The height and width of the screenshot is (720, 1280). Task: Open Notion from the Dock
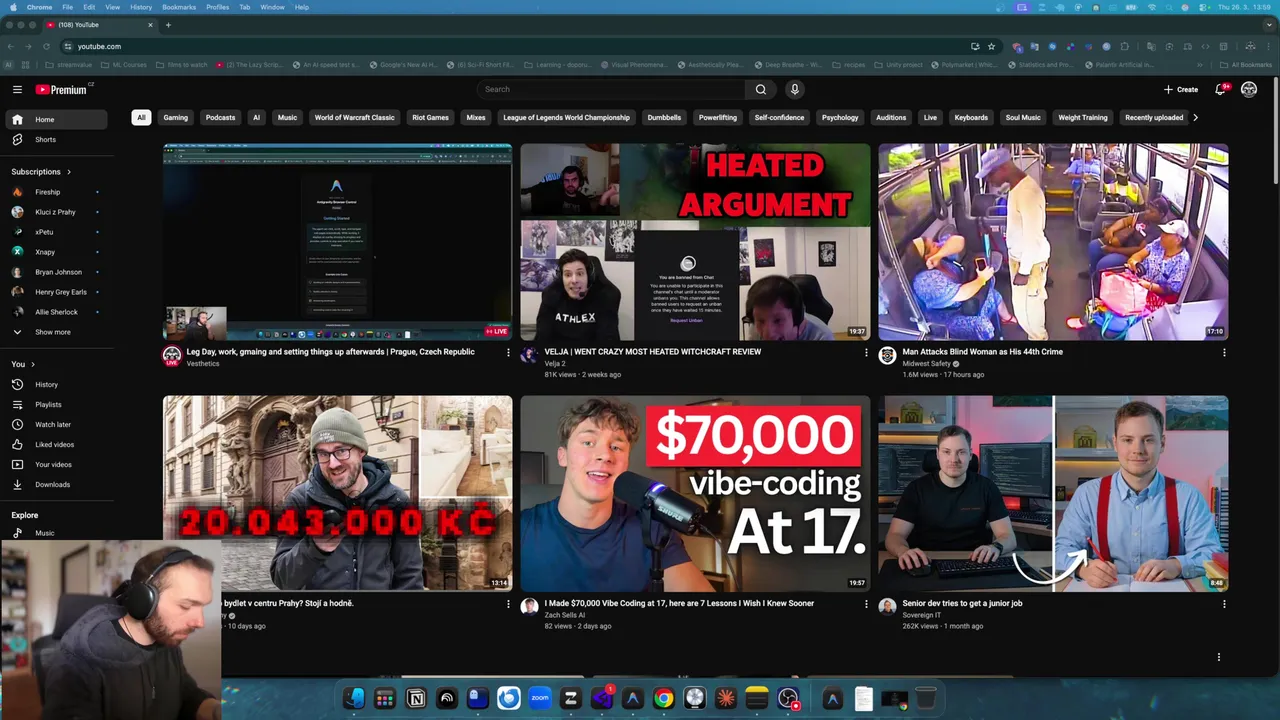pos(416,698)
